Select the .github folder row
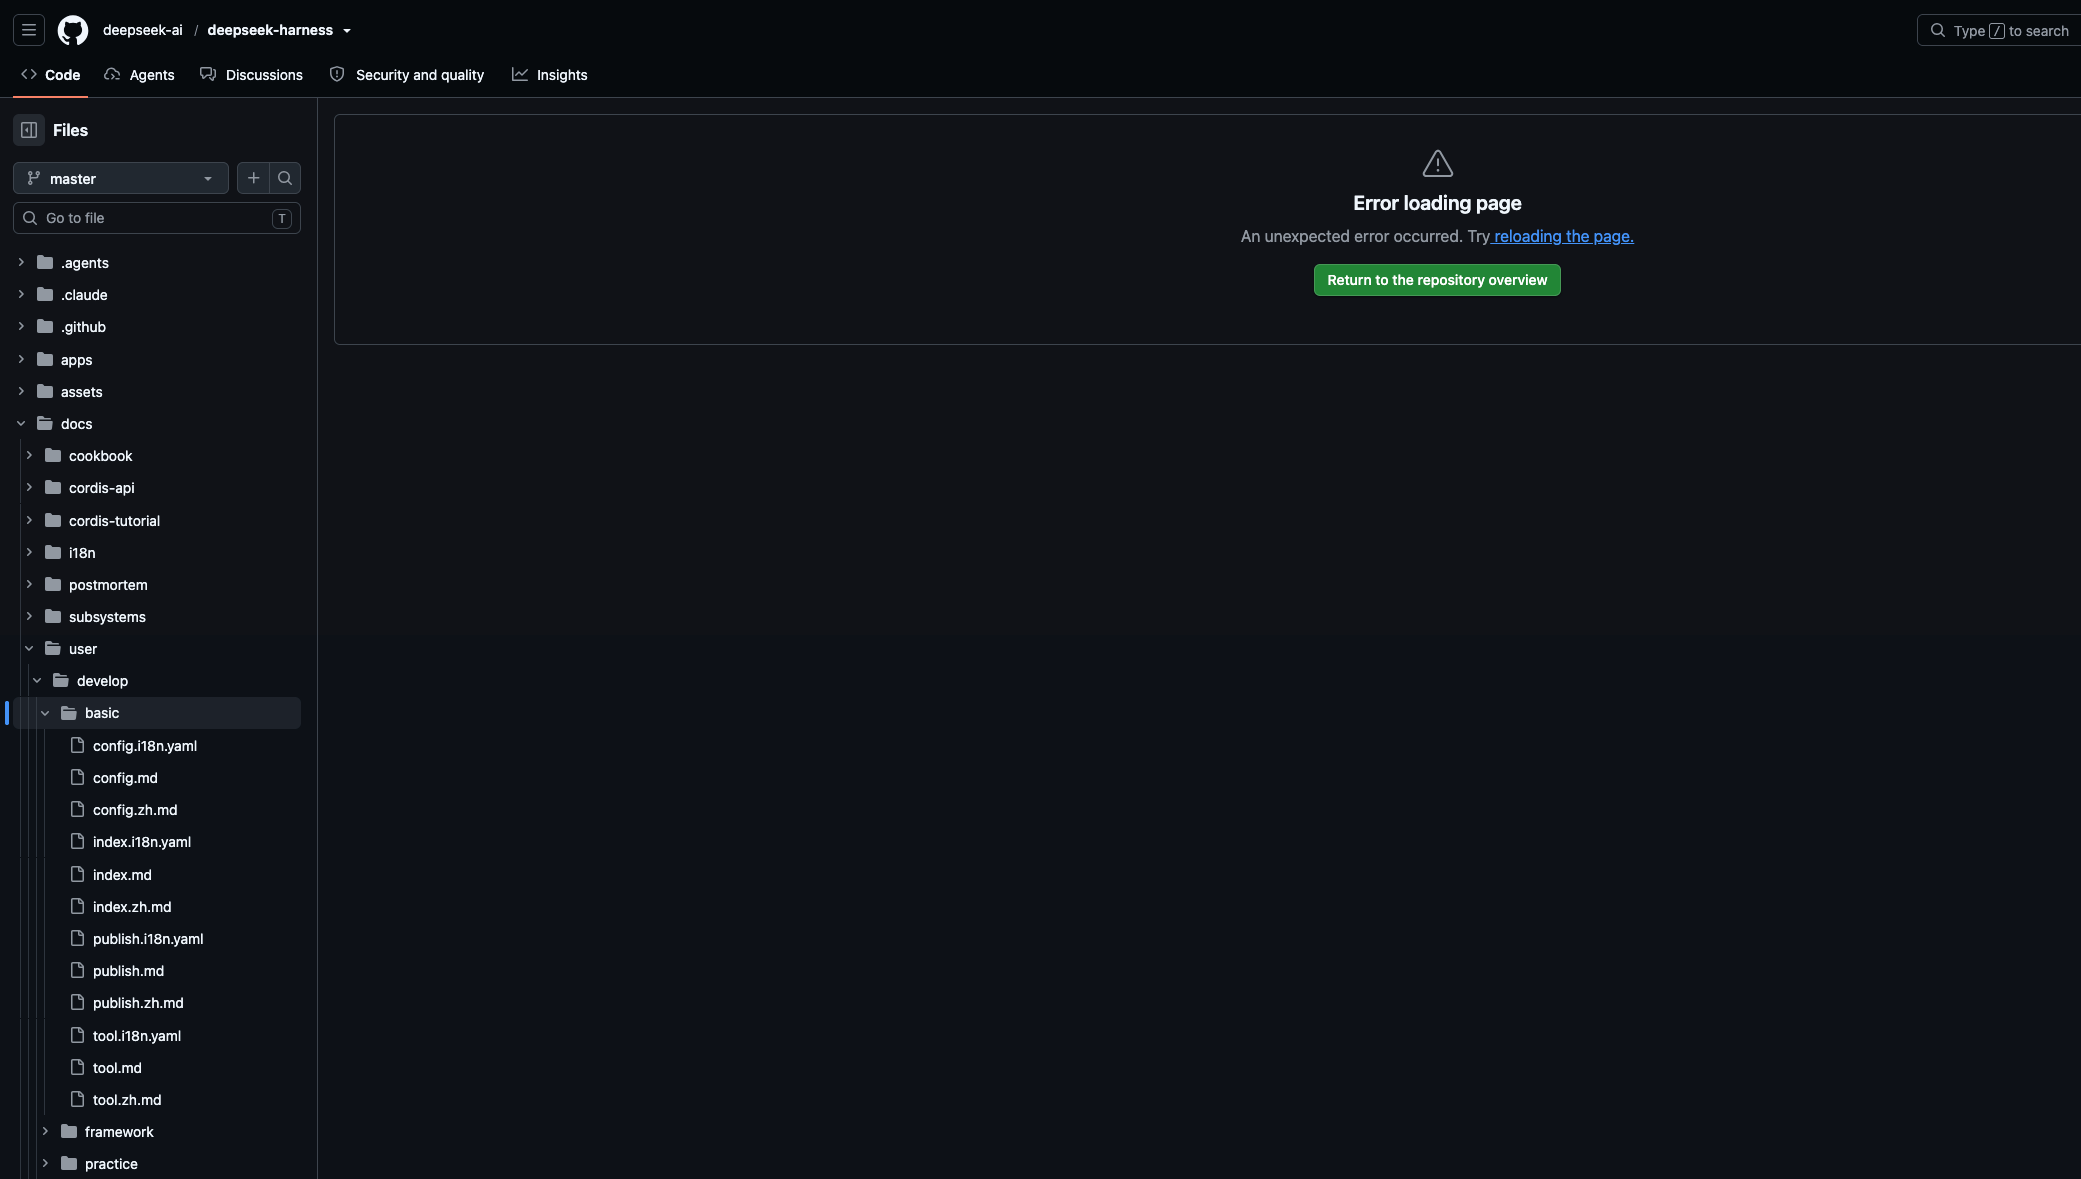 point(157,327)
